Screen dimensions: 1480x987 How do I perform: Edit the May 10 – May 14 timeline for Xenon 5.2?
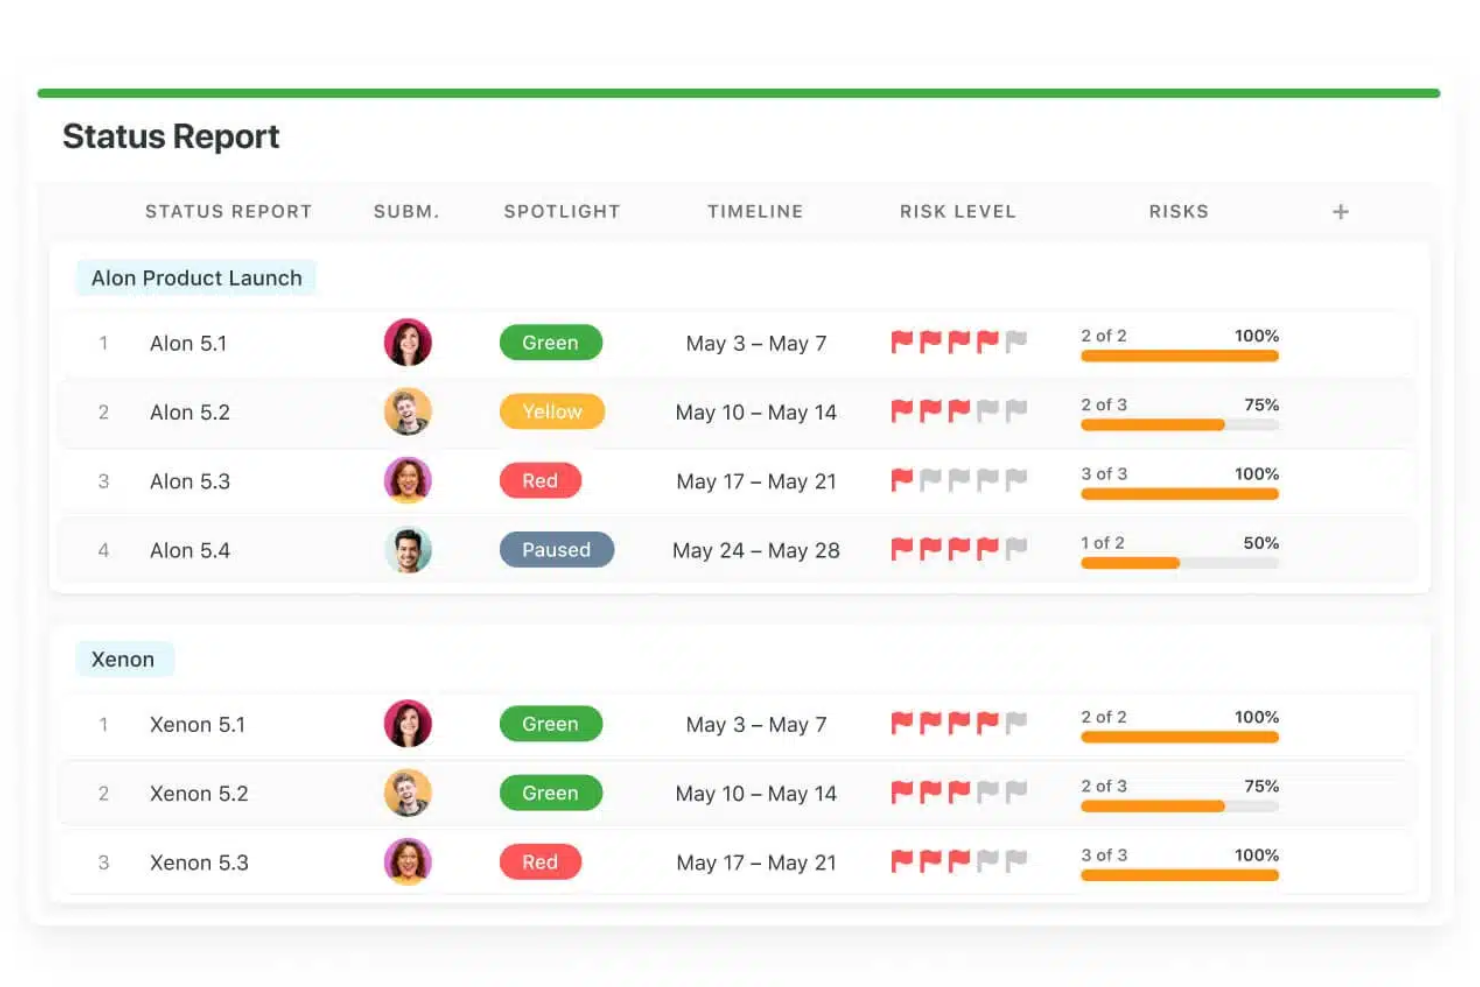tap(755, 794)
